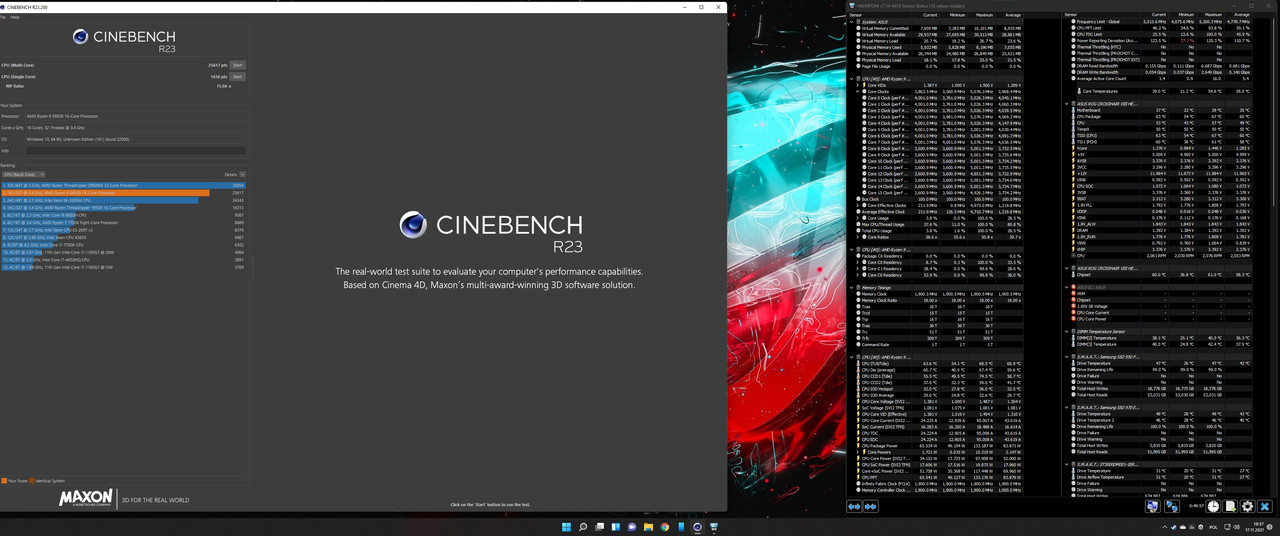This screenshot has width=1280, height=536.
Task: Open the POL language indicator in tray
Action: [x=1214, y=527]
